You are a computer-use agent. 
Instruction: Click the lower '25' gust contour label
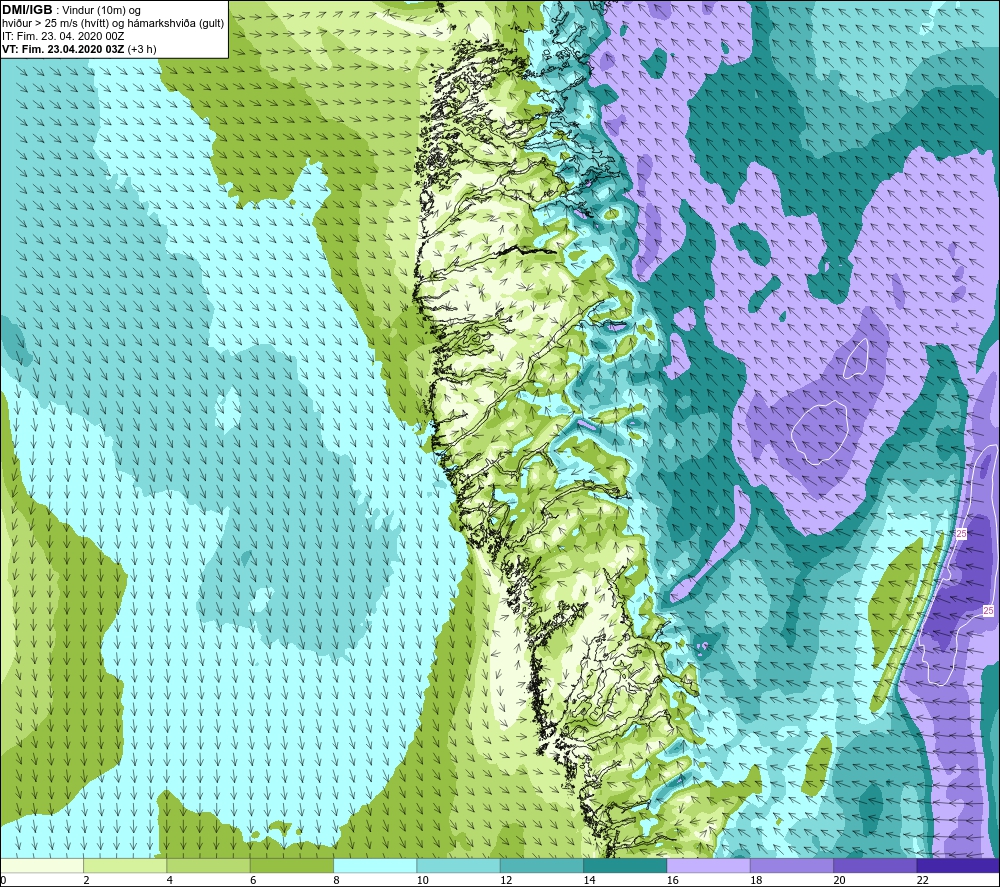988,610
